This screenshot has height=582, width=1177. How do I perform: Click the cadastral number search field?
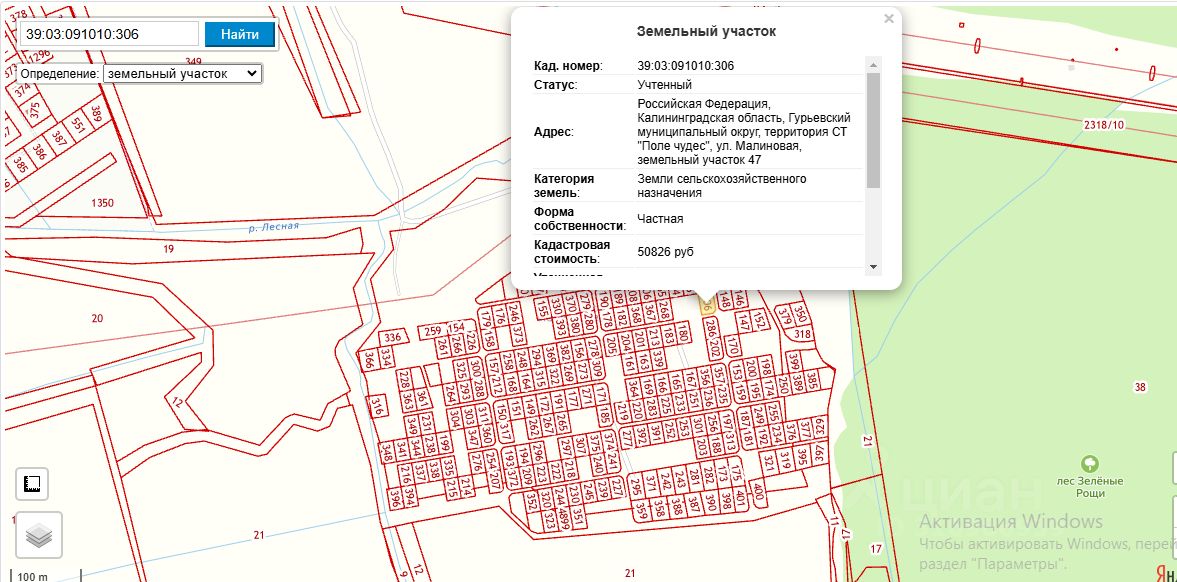tap(108, 34)
